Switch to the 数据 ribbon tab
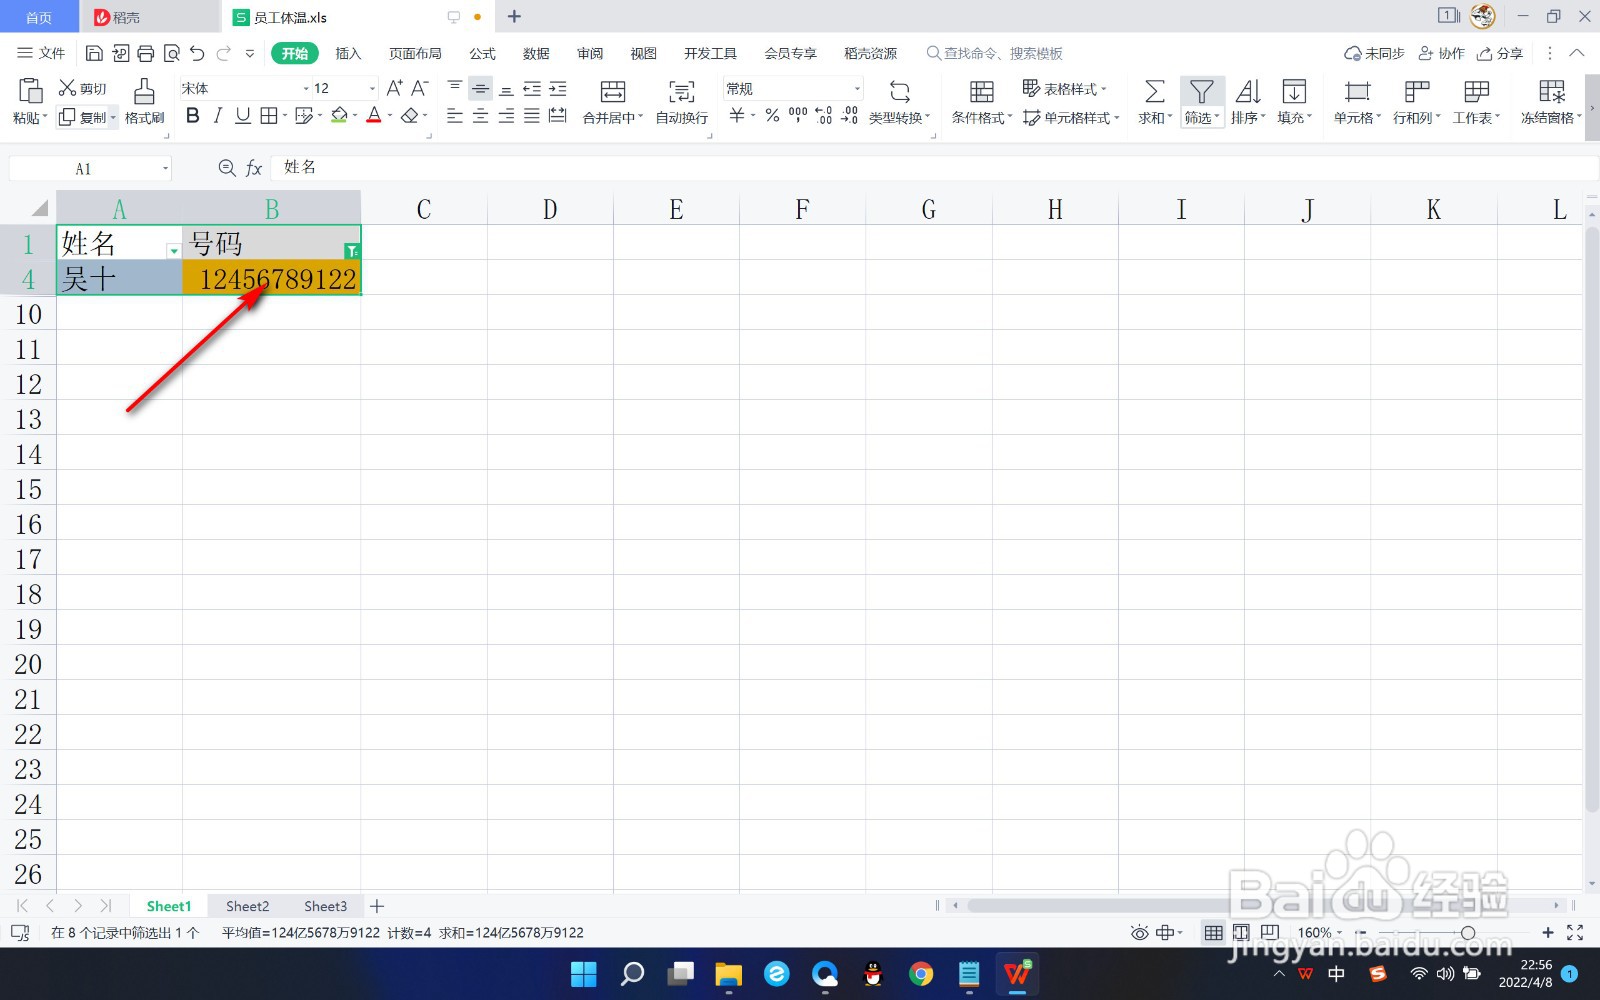 [x=536, y=53]
